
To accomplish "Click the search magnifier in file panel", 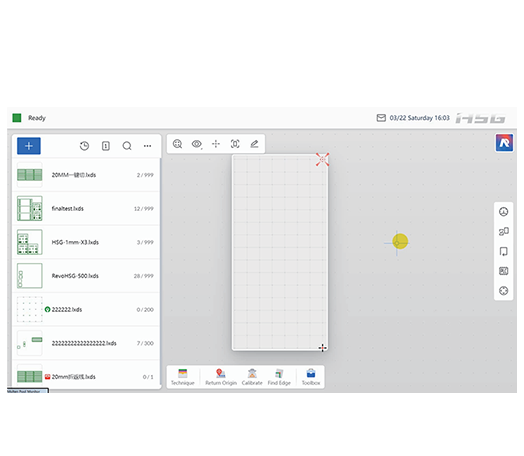I will 127,146.
